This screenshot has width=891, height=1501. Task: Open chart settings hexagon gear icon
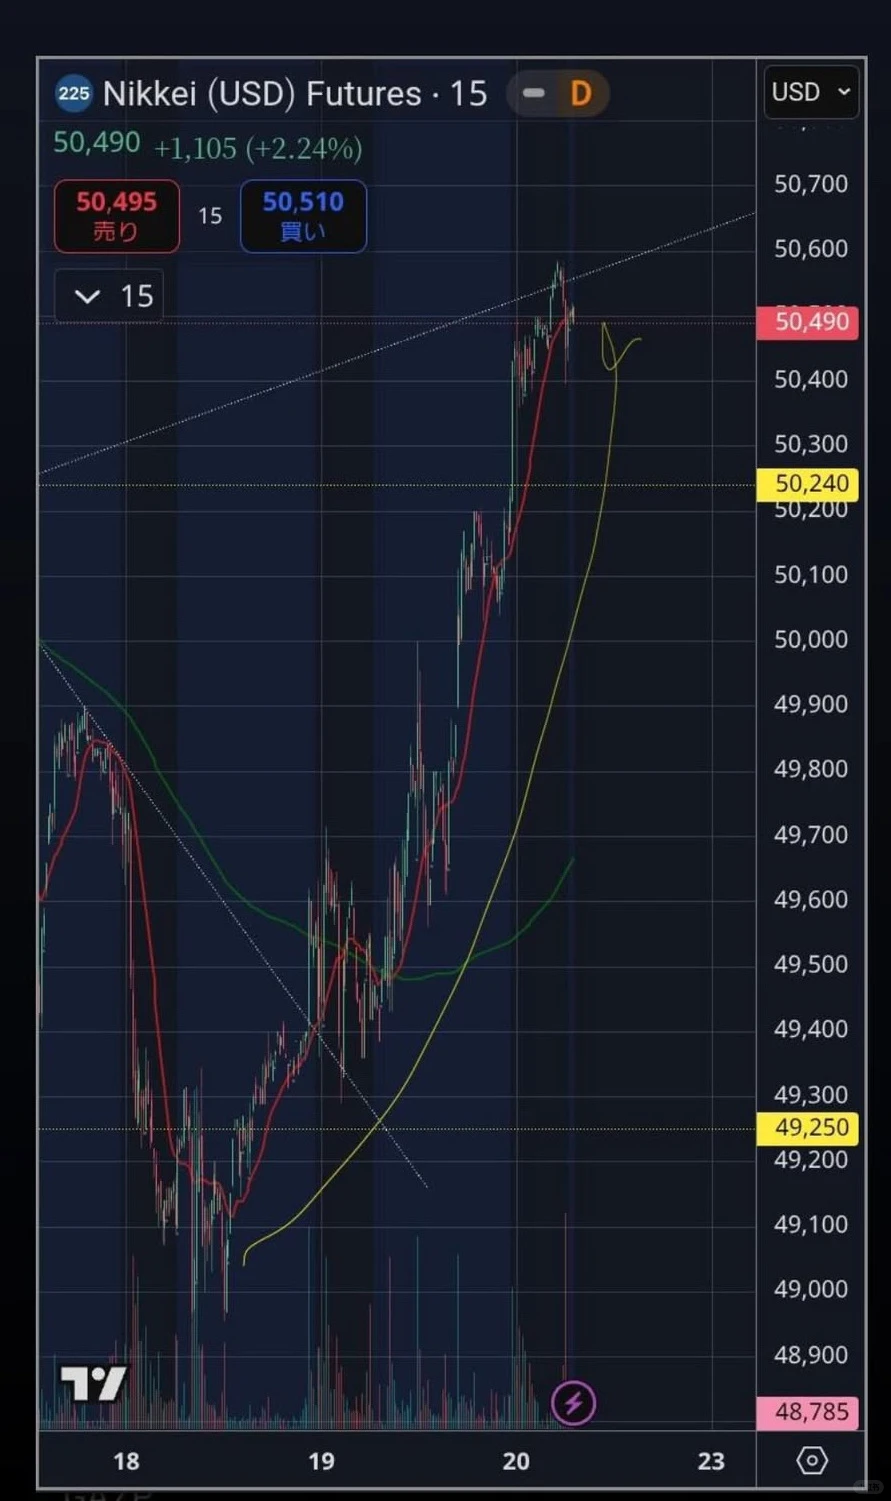[812, 1461]
